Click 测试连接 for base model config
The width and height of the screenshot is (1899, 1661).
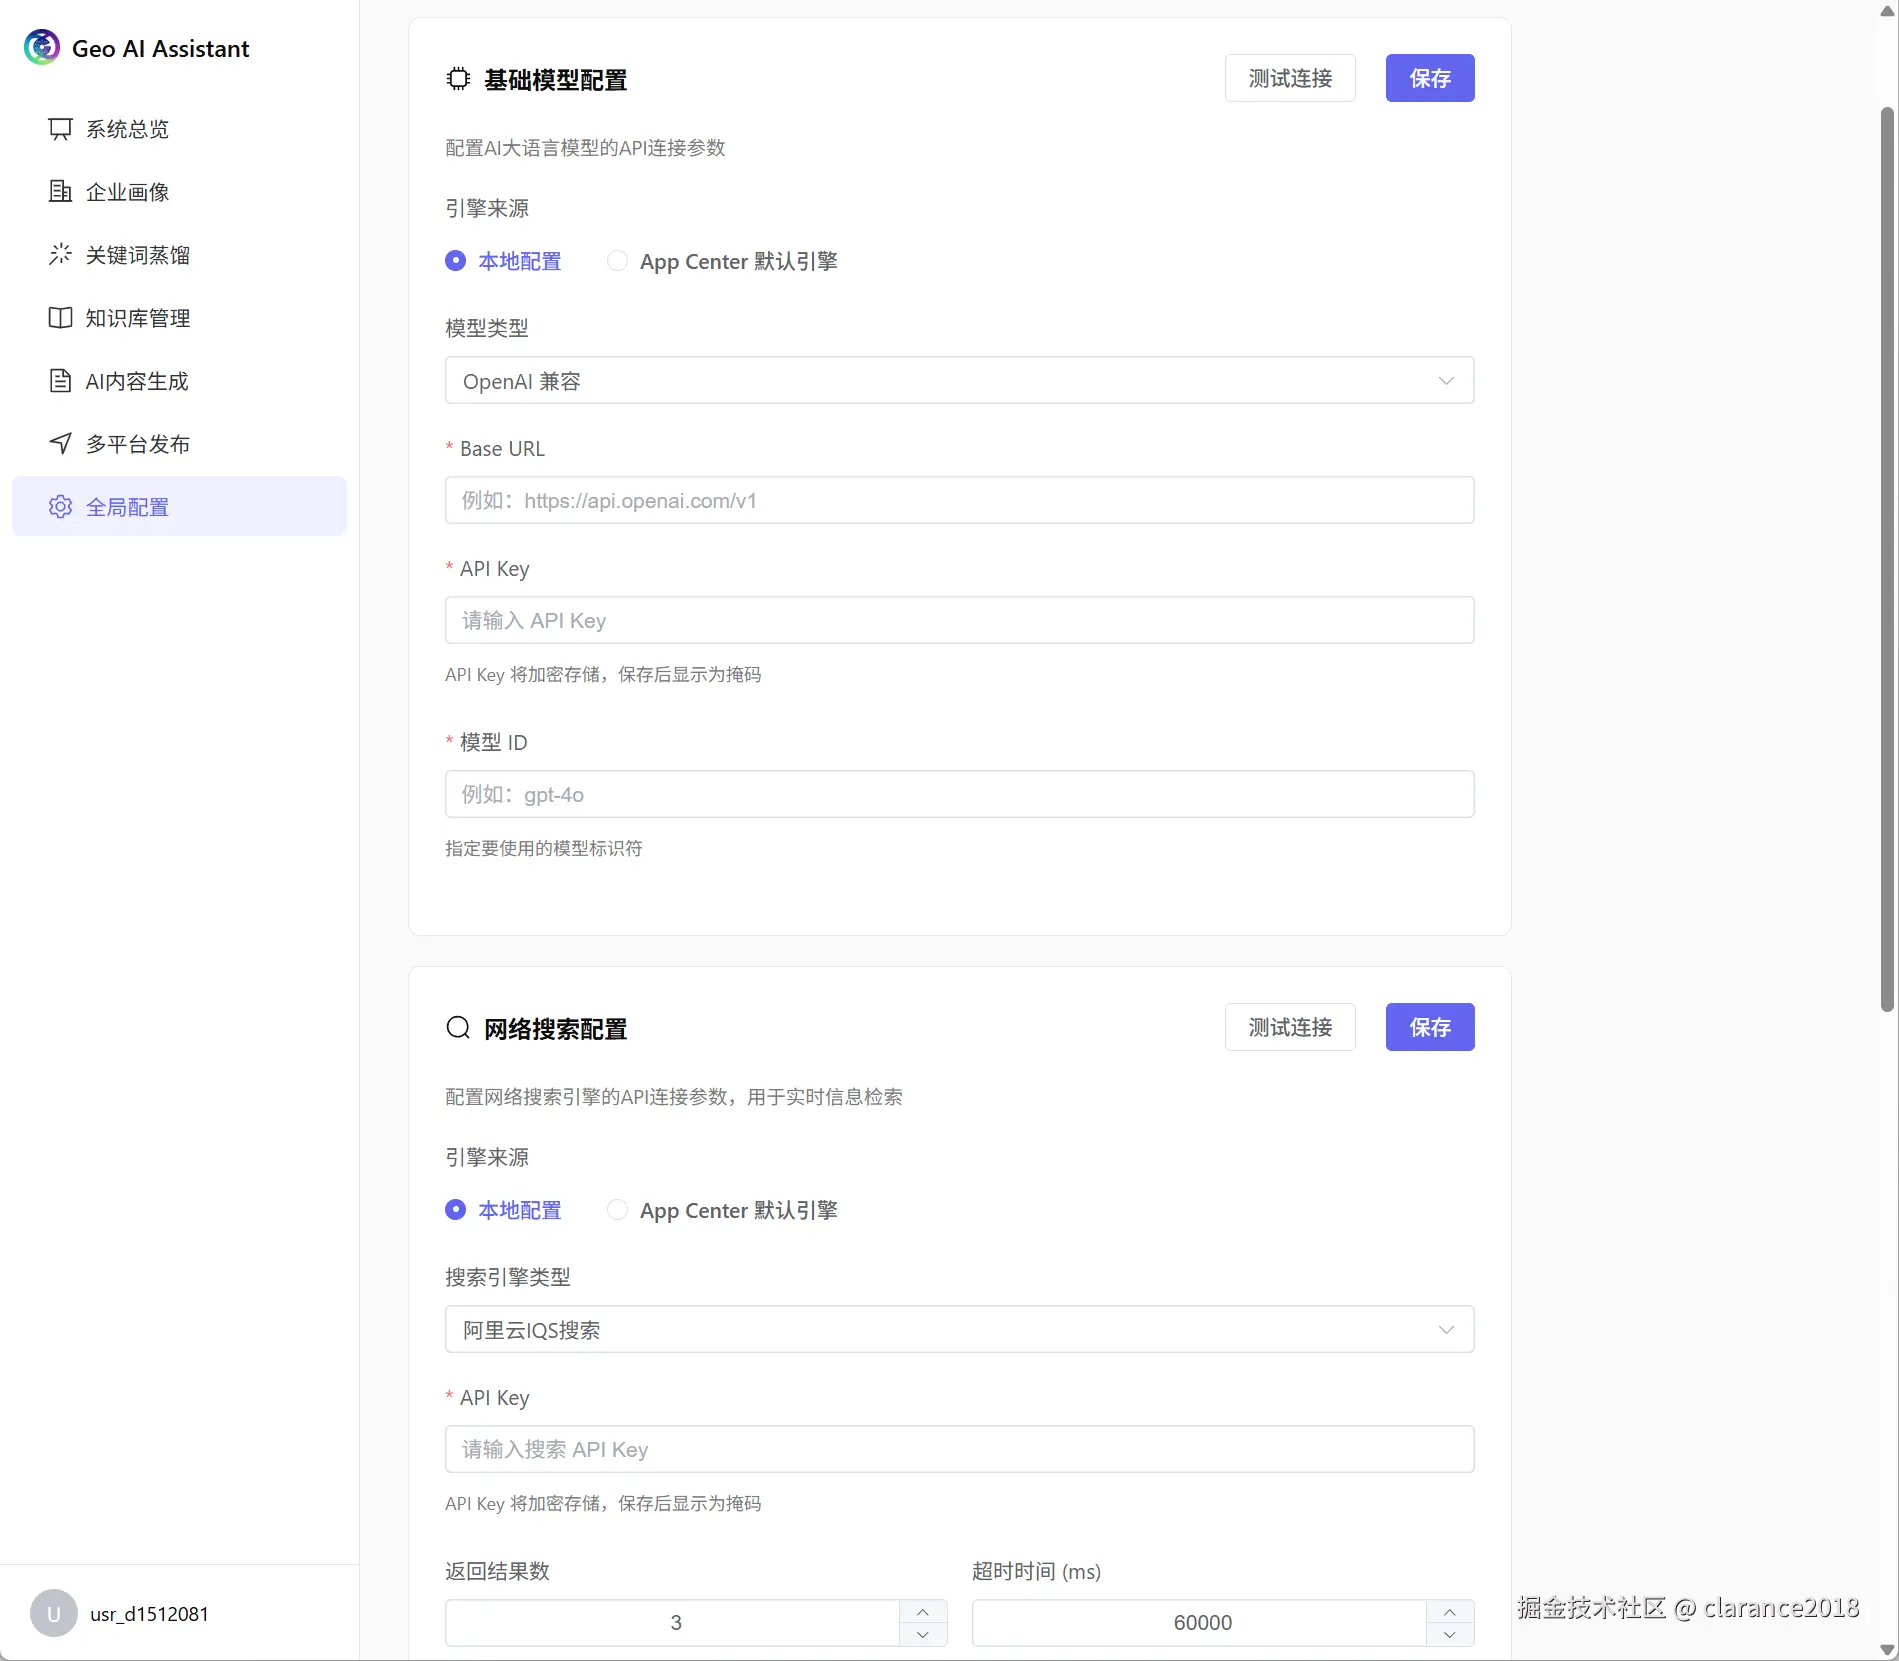click(x=1290, y=78)
